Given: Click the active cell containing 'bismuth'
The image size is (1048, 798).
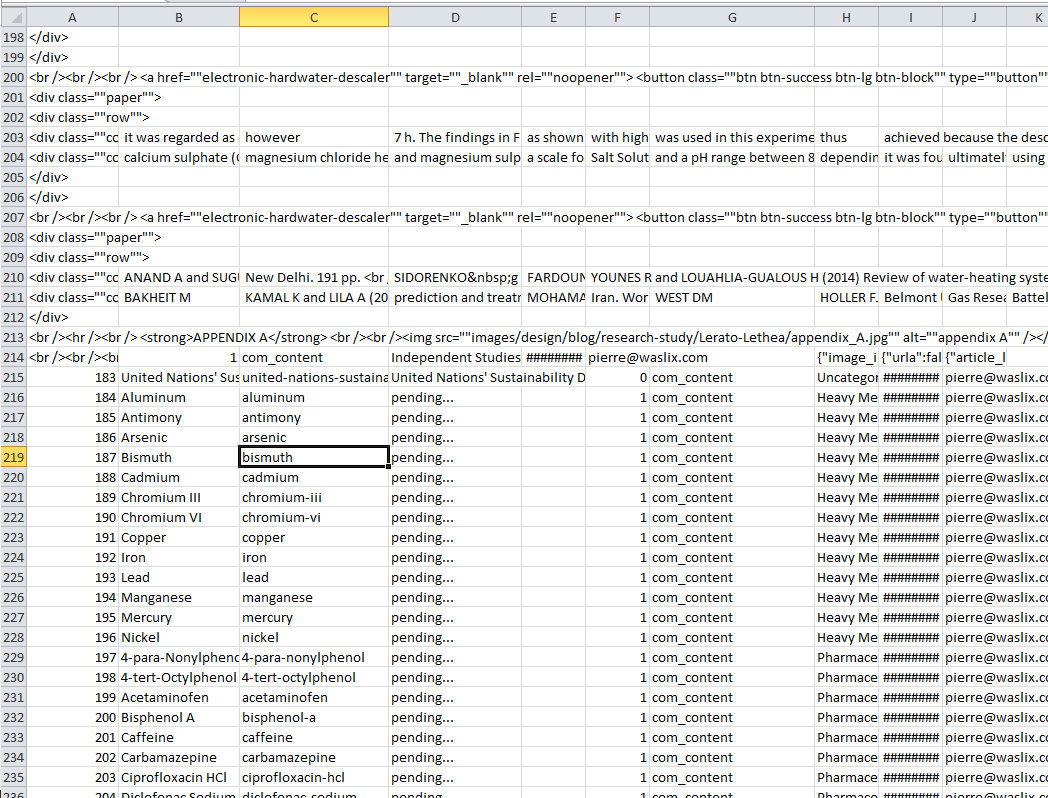Looking at the screenshot, I should [313, 457].
